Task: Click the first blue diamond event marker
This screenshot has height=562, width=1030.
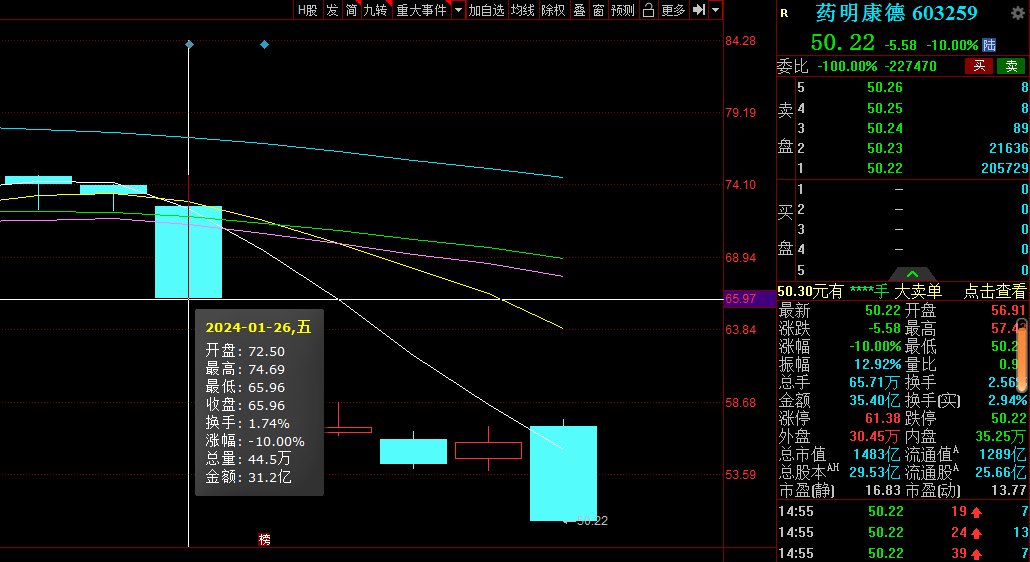Action: tap(189, 44)
